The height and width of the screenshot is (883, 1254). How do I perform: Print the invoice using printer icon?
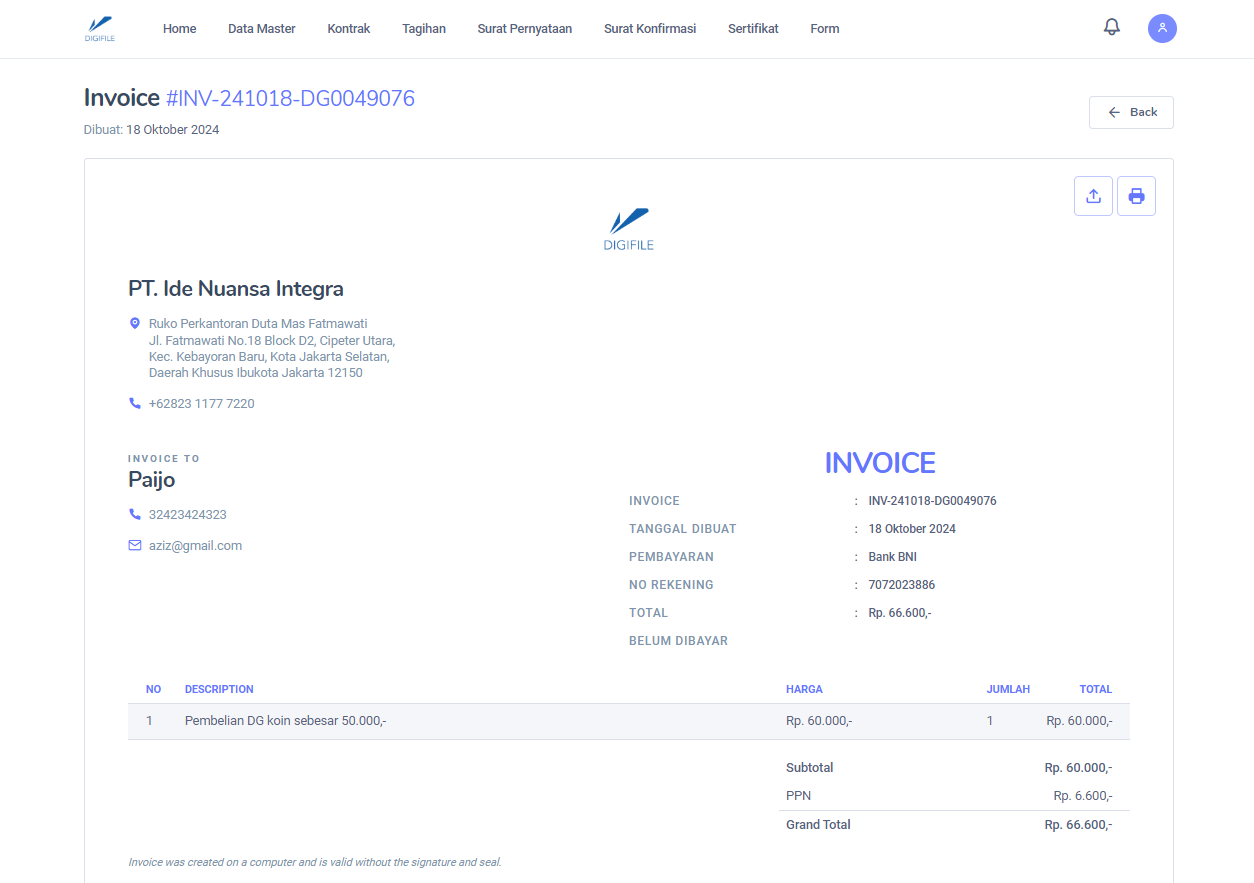pyautogui.click(x=1136, y=196)
